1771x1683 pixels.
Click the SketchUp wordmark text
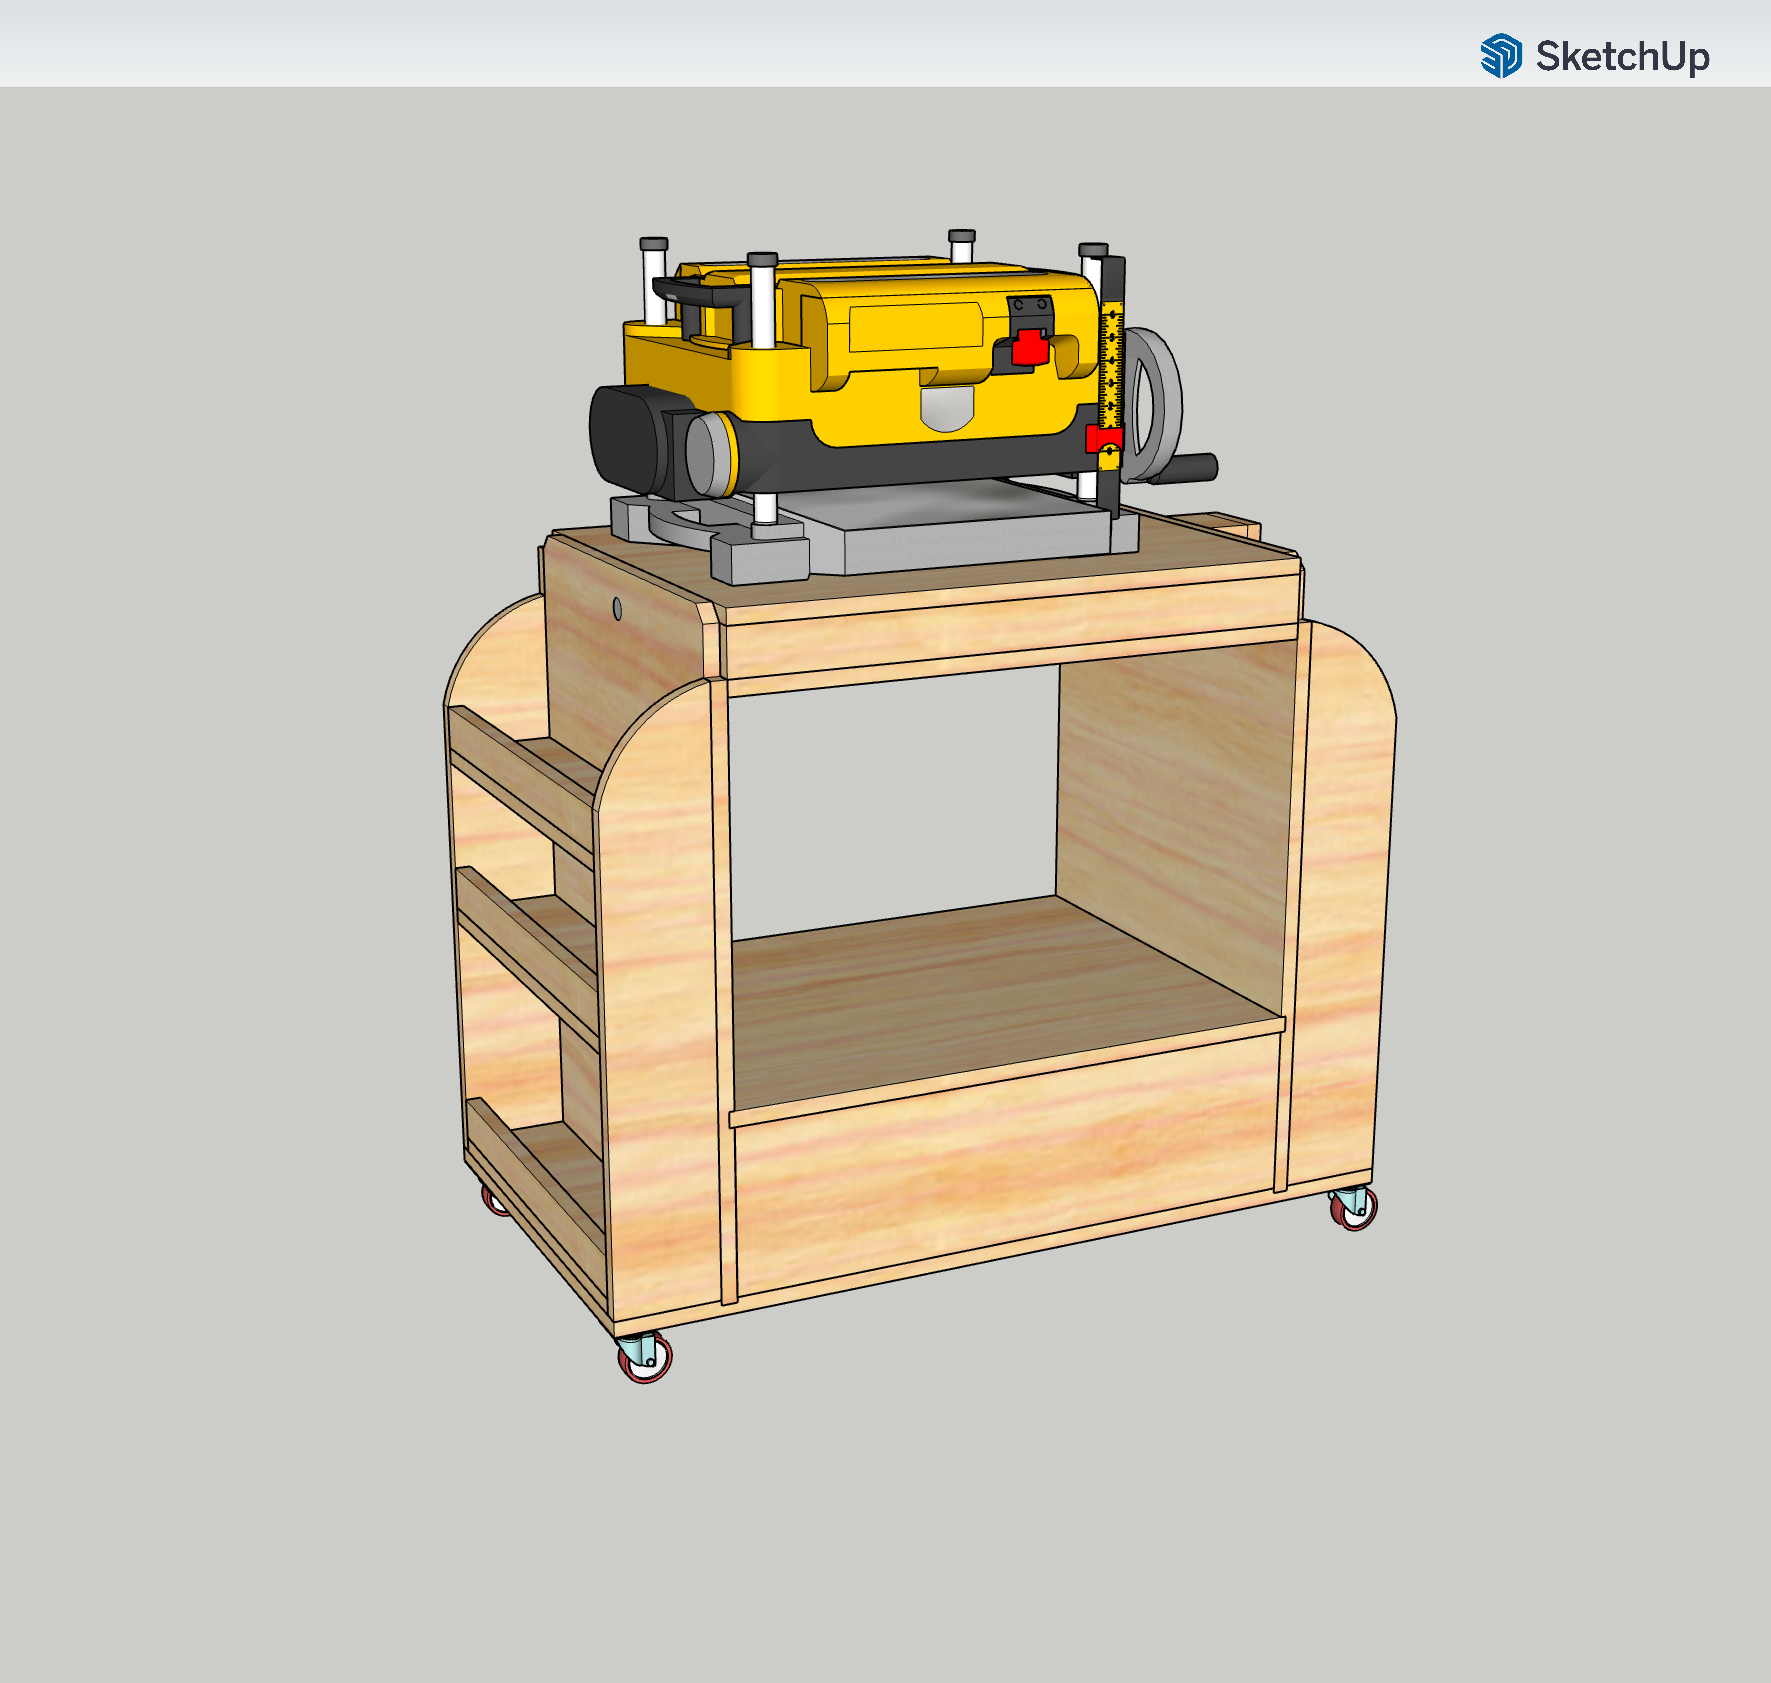coord(1622,56)
